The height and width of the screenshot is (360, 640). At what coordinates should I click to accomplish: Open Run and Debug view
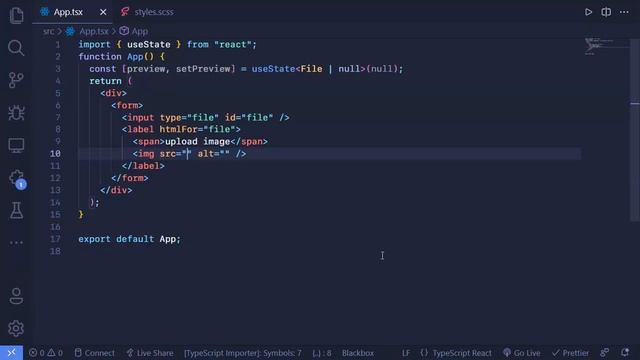[x=16, y=113]
